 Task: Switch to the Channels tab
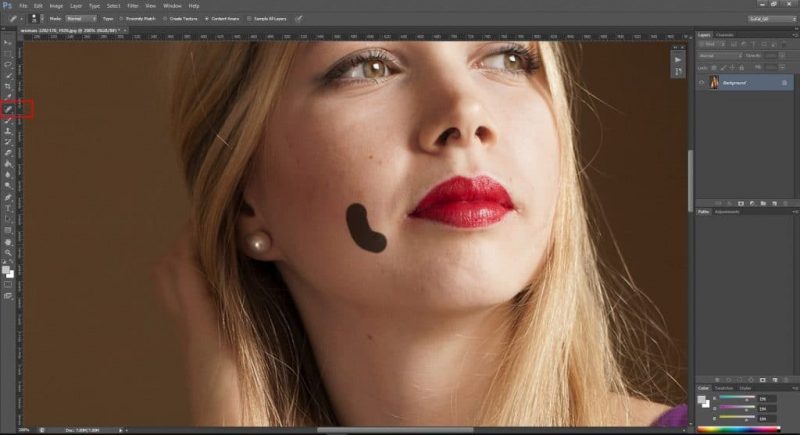coord(724,35)
